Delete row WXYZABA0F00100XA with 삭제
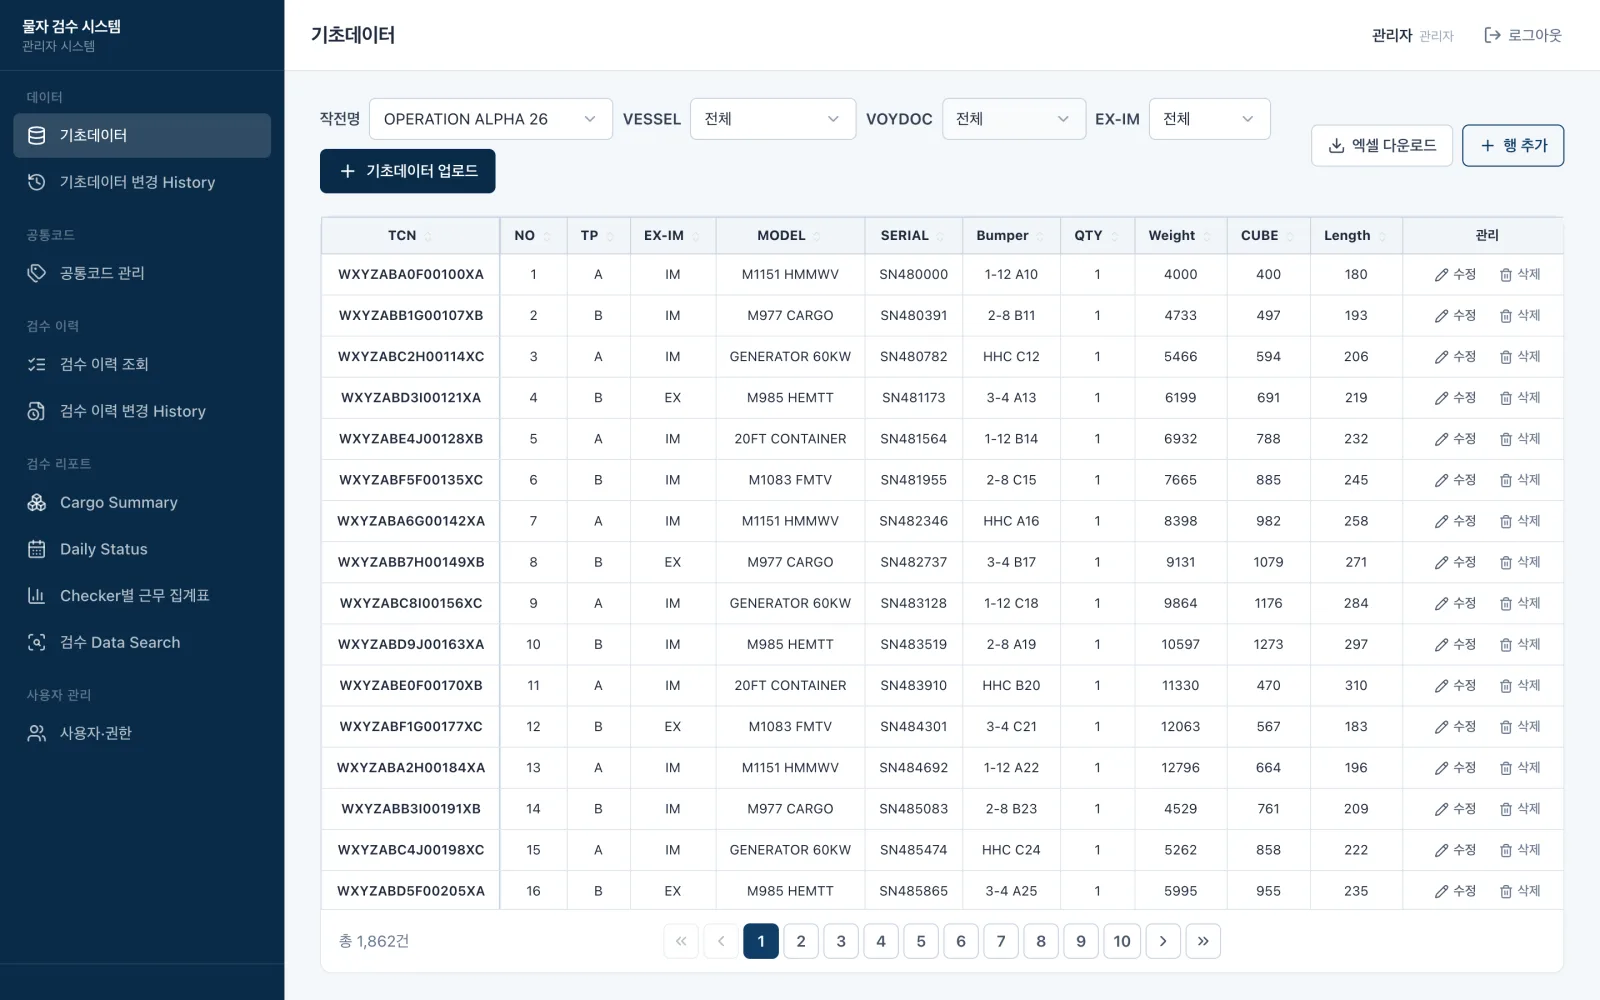Screen dimensions: 1600x1000 coord(1520,274)
